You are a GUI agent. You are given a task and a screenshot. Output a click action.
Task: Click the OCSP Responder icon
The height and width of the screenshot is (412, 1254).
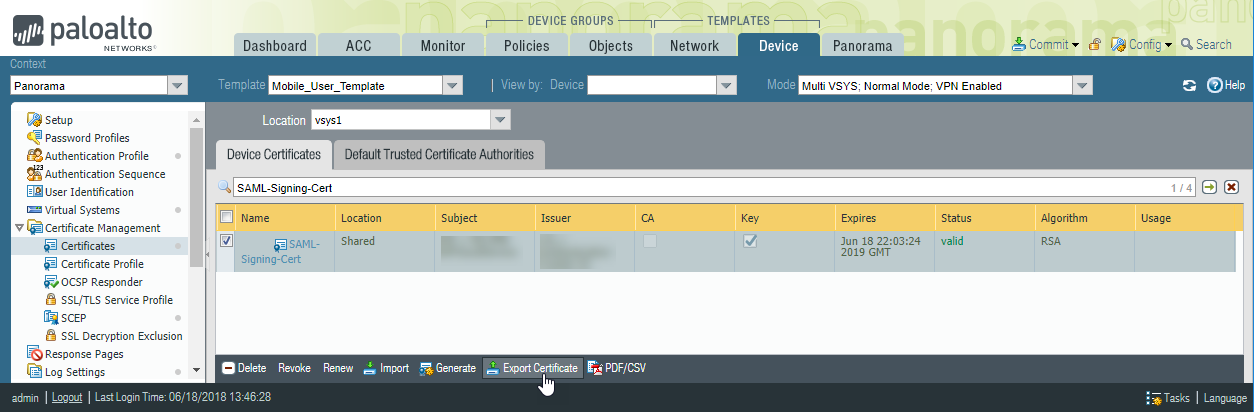(x=51, y=282)
